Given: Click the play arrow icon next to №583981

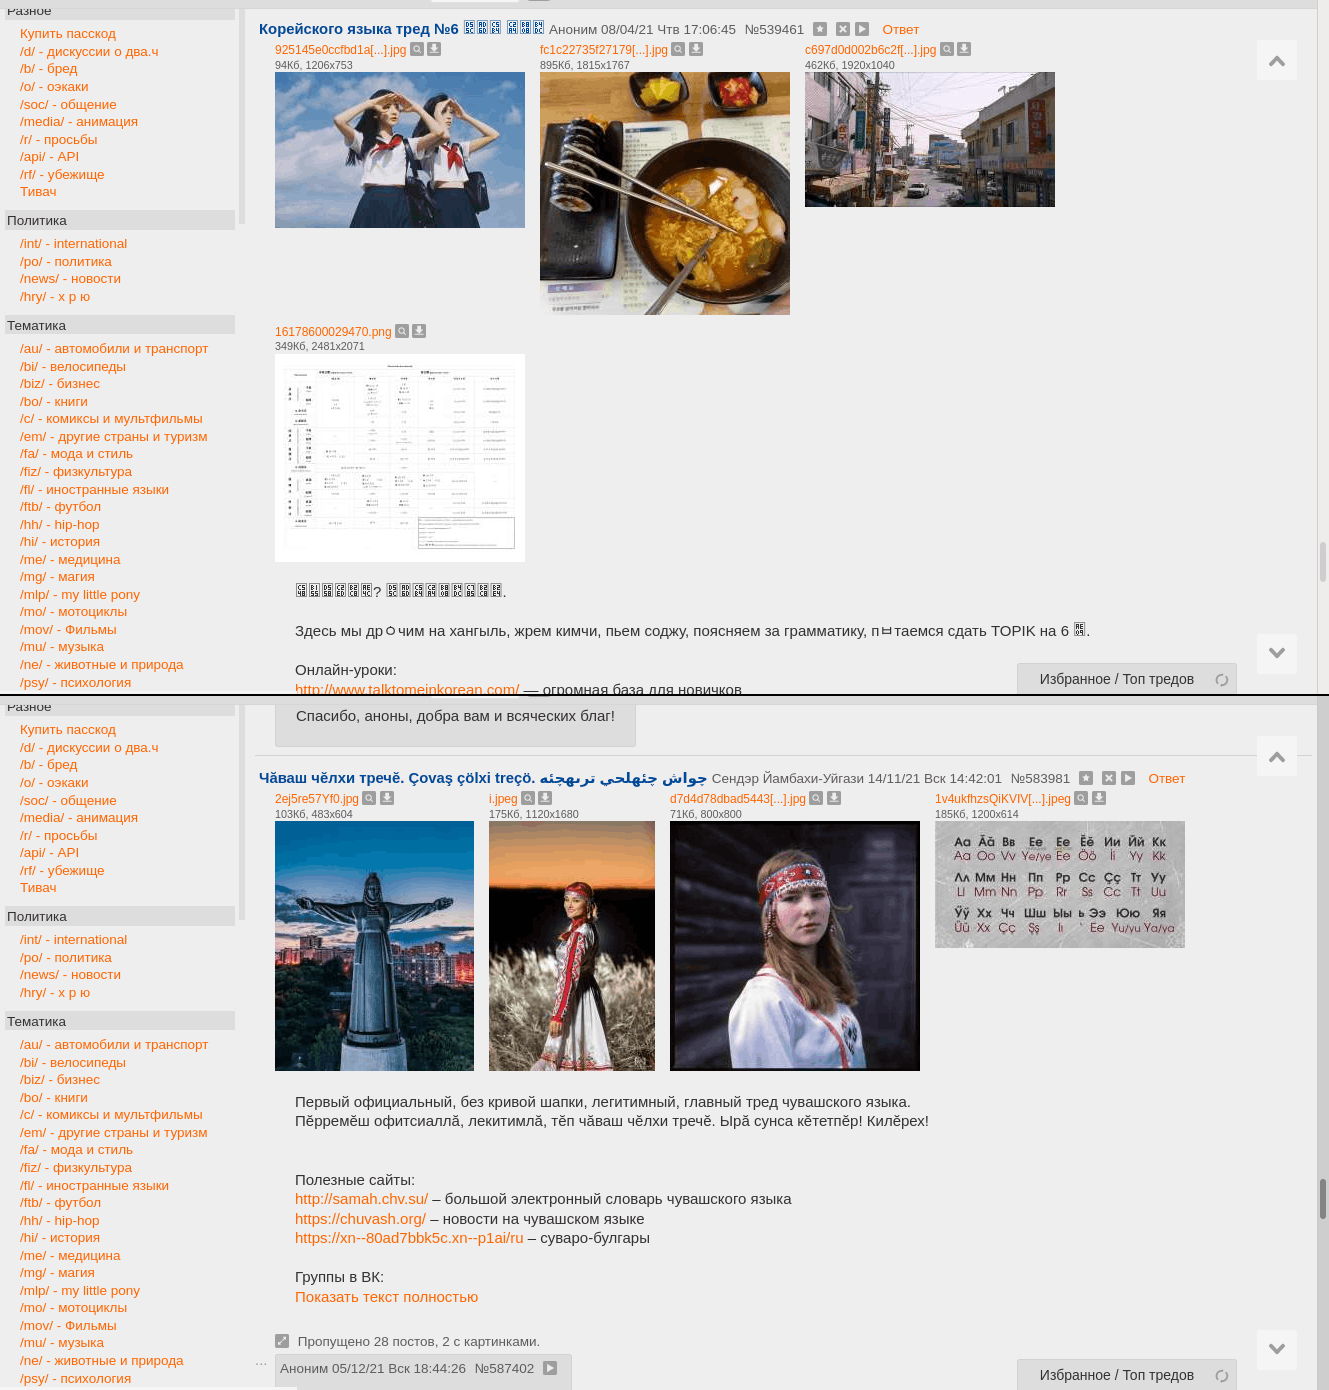Looking at the screenshot, I should click(x=1128, y=778).
